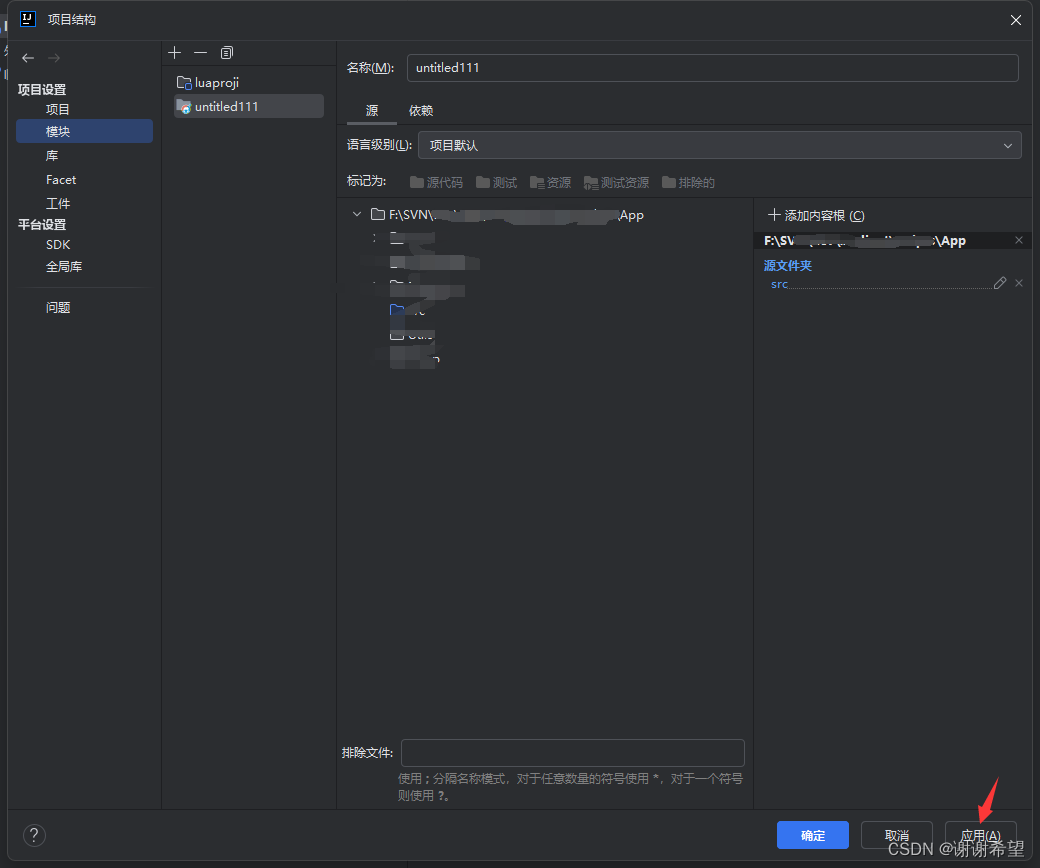1040x868 pixels.
Task: Click the back navigation arrow top left
Action: click(28, 57)
